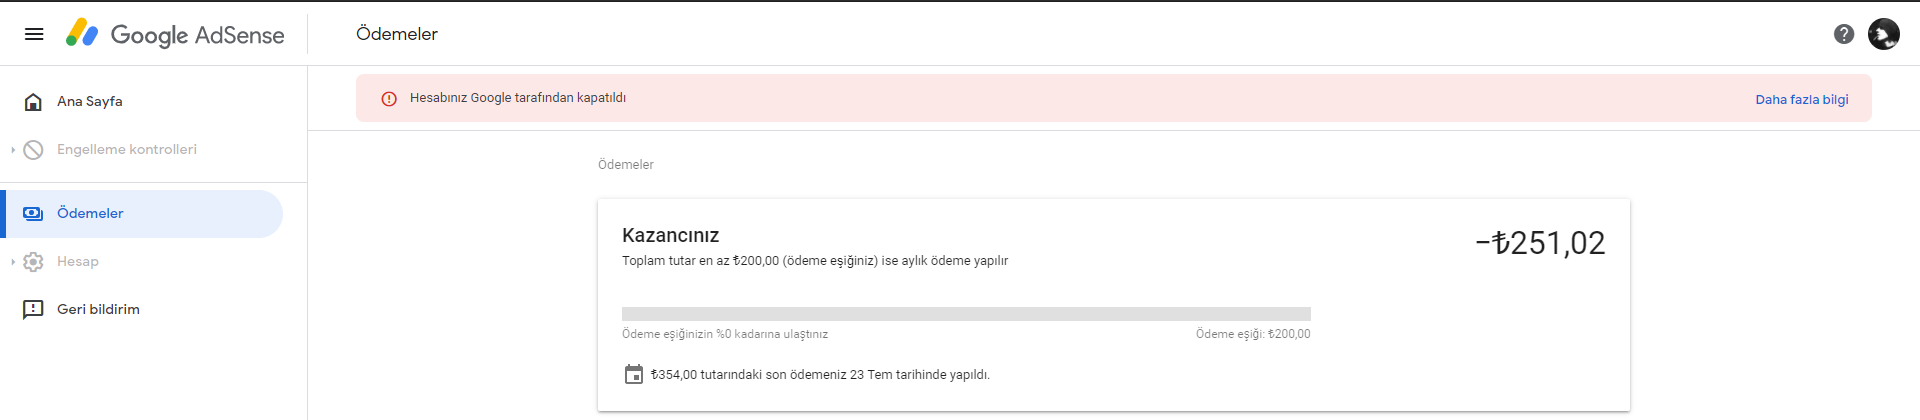1920x420 pixels.
Task: Click the payment threshold progress bar
Action: pyautogui.click(x=966, y=314)
